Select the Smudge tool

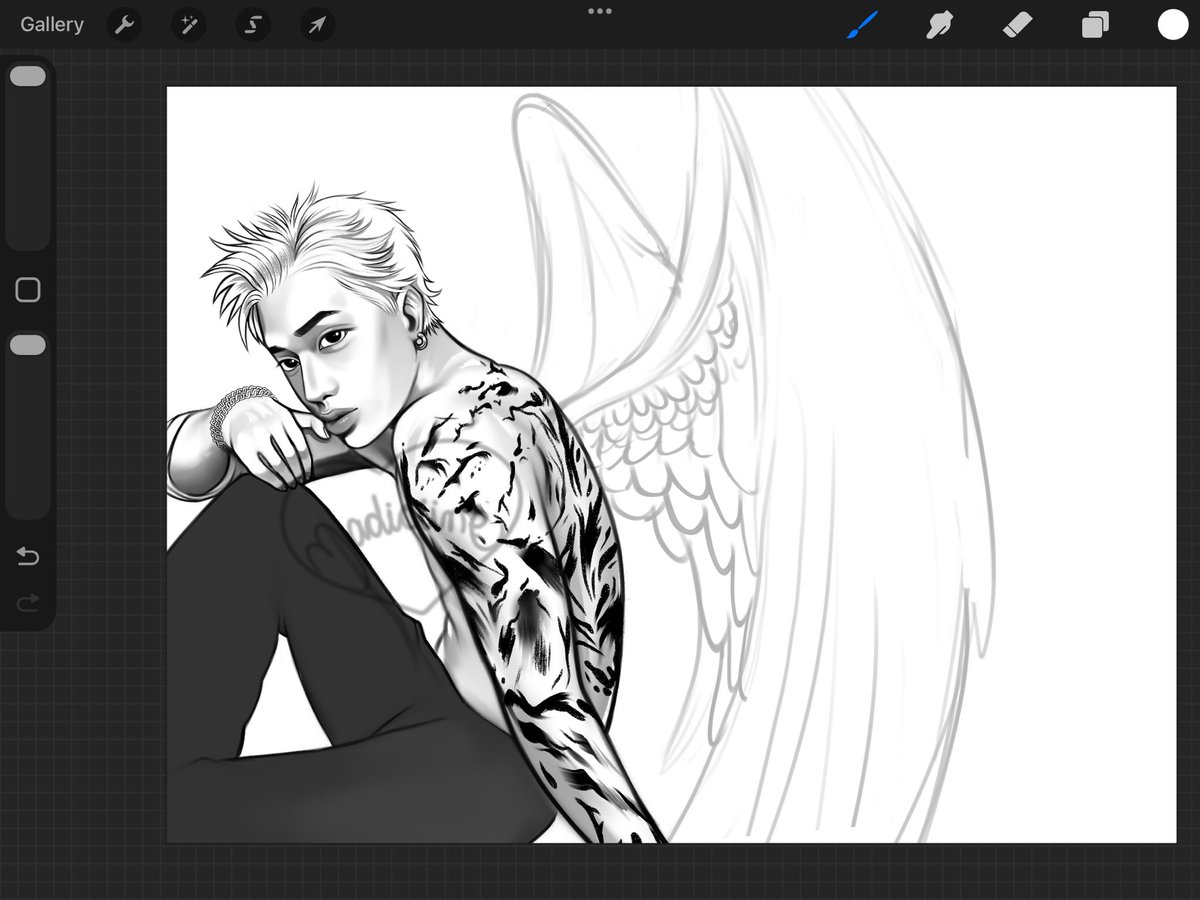point(939,25)
